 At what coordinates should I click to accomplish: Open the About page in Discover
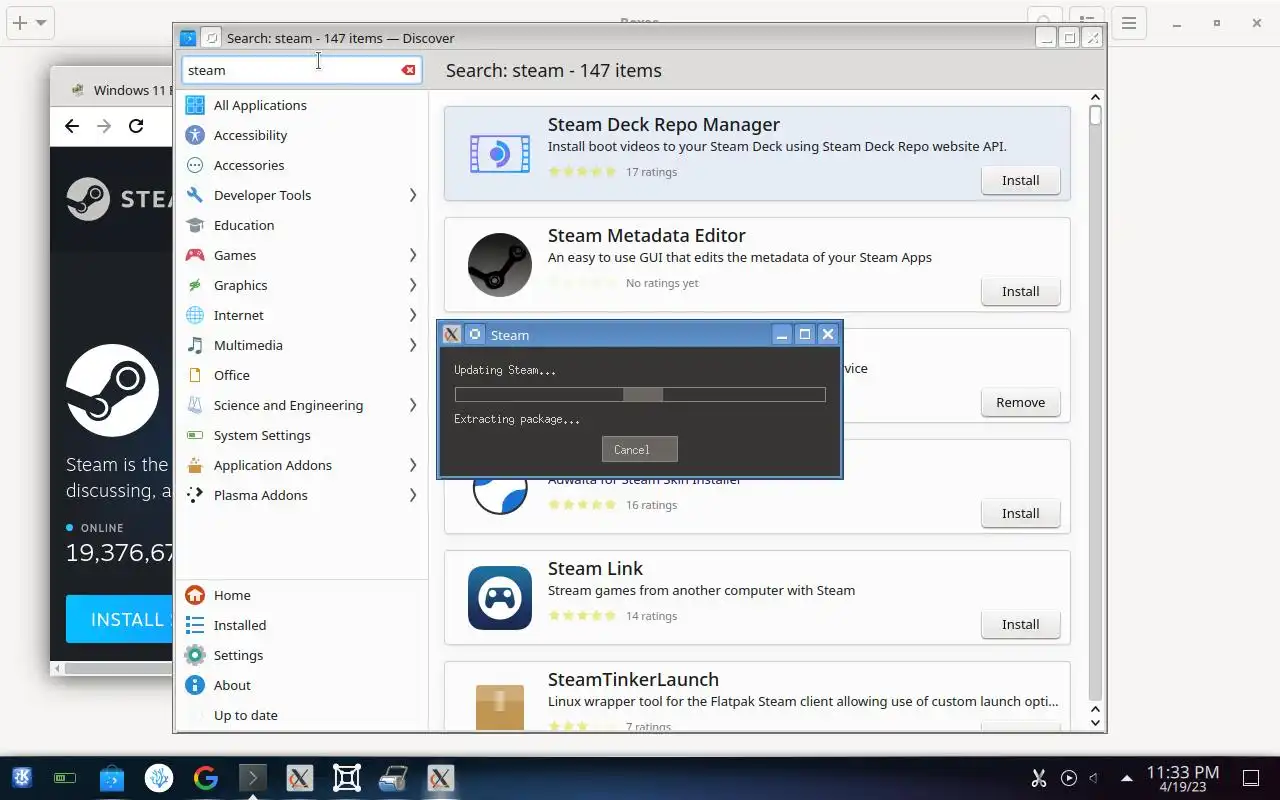pos(301,685)
